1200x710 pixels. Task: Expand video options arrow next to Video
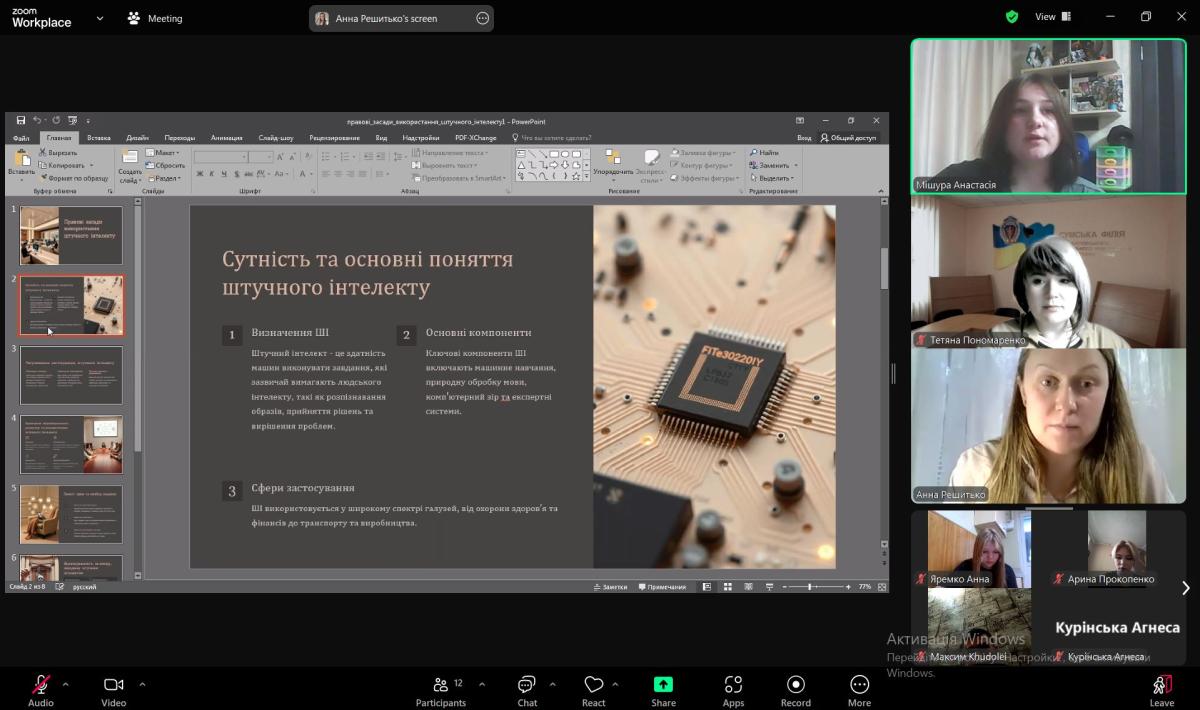[142, 684]
